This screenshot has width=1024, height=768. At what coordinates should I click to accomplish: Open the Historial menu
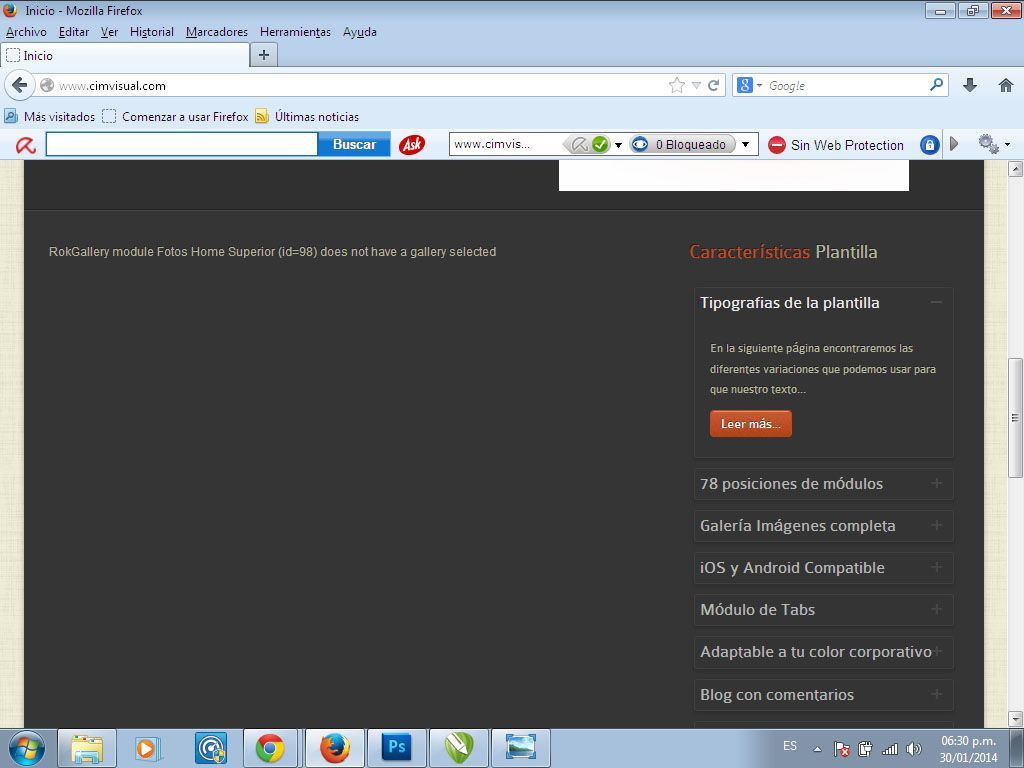(152, 32)
